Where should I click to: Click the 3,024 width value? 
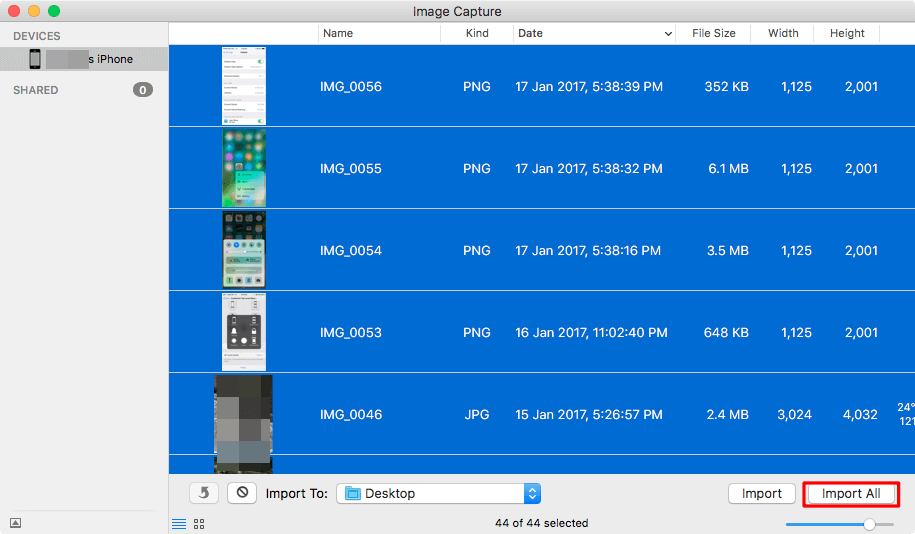click(x=794, y=414)
